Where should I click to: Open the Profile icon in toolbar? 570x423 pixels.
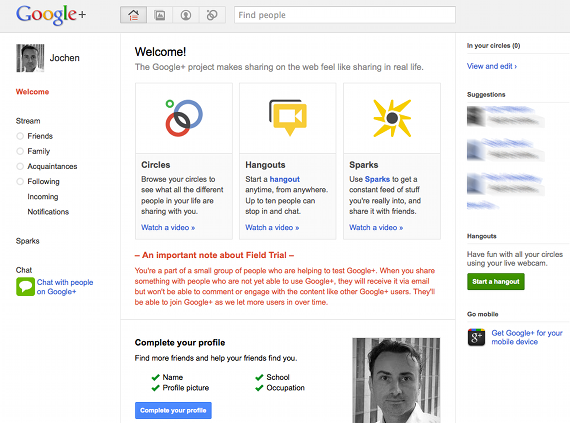(186, 15)
